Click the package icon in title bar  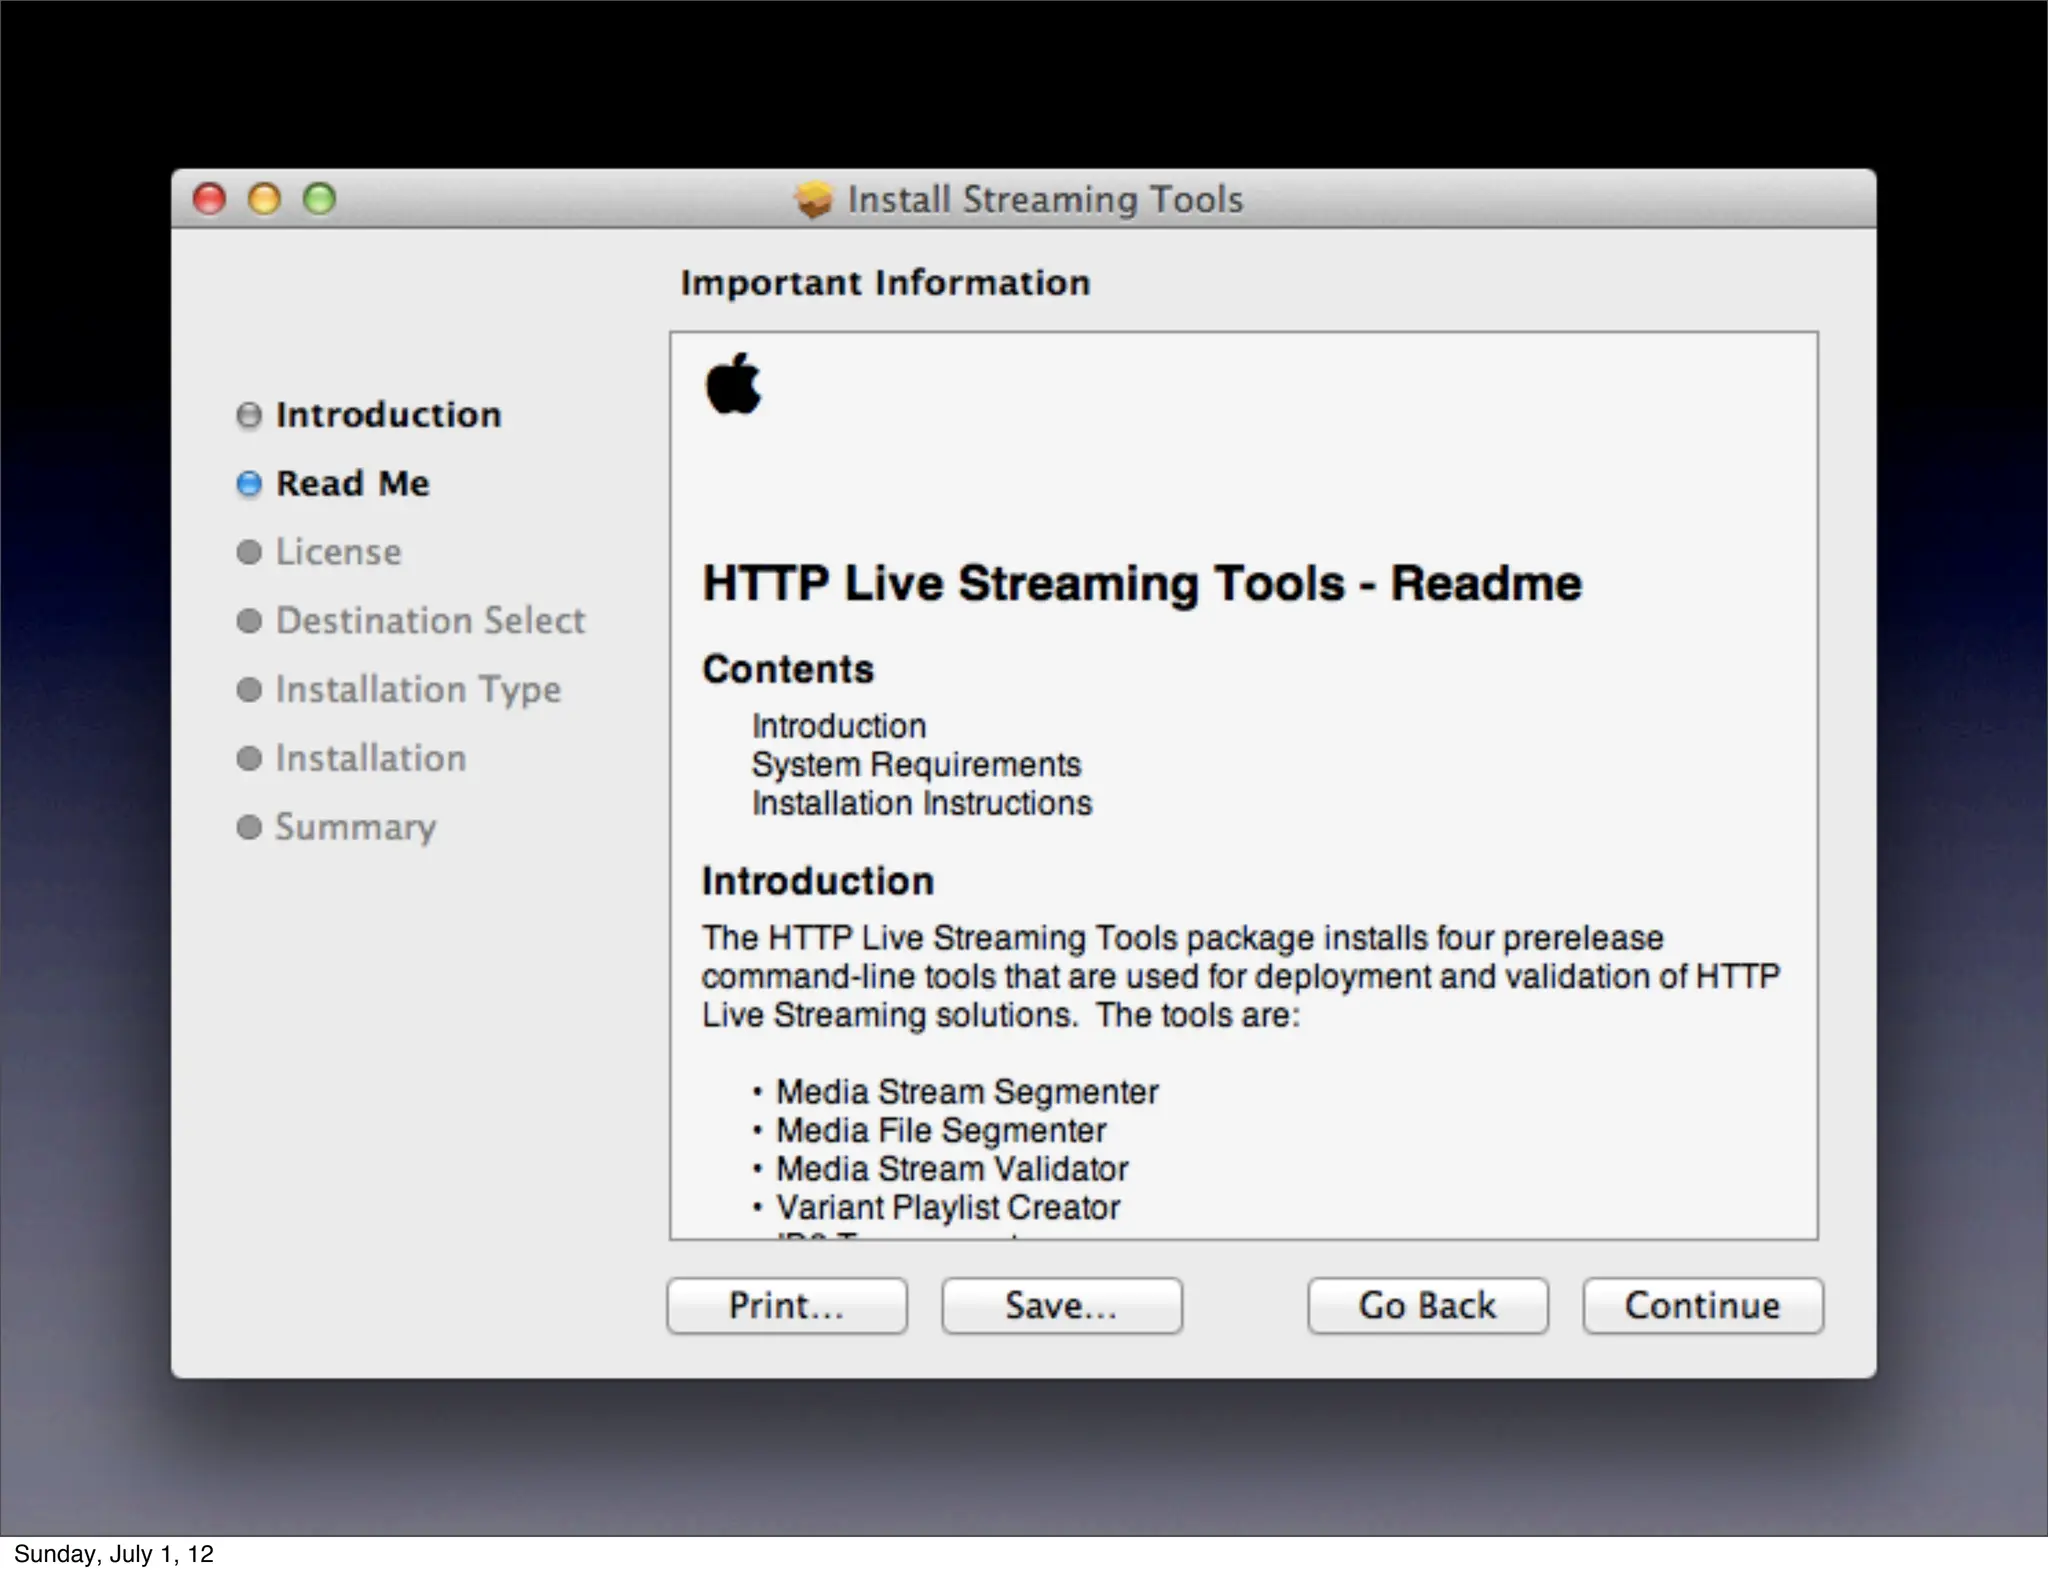(x=814, y=199)
